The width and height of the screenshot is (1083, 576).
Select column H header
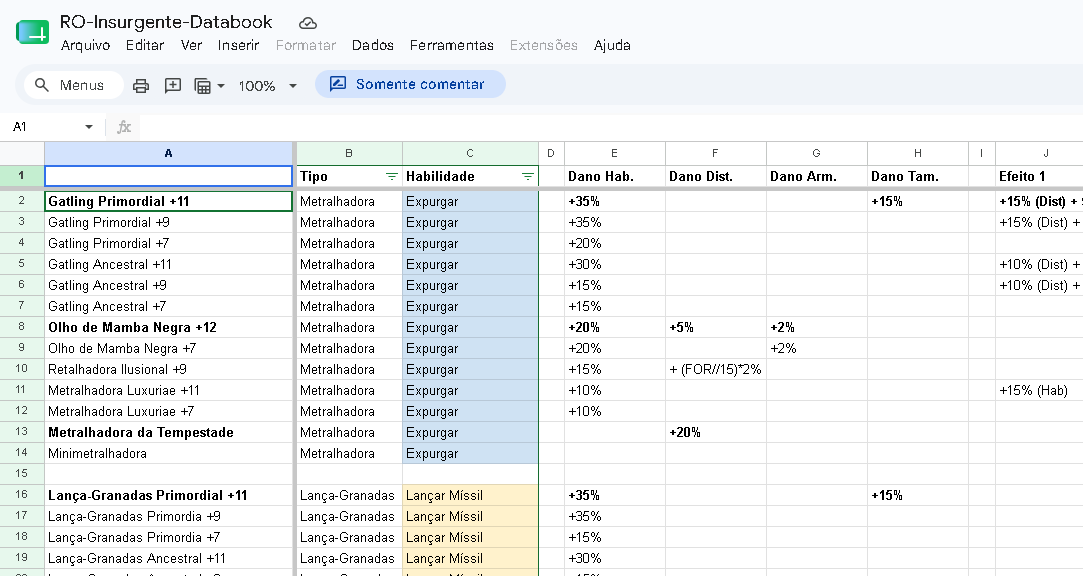[x=917, y=153]
